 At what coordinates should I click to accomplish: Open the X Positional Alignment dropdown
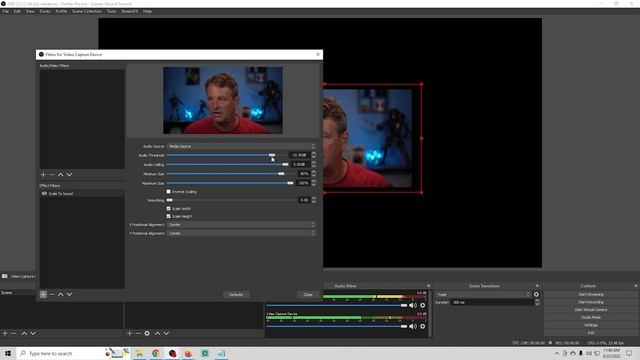pos(241,224)
